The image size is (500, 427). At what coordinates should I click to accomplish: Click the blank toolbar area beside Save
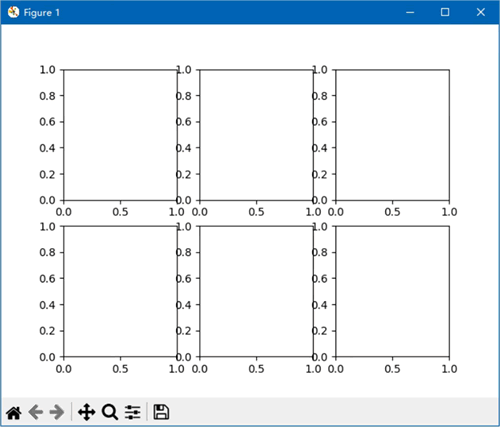[x=333, y=412]
